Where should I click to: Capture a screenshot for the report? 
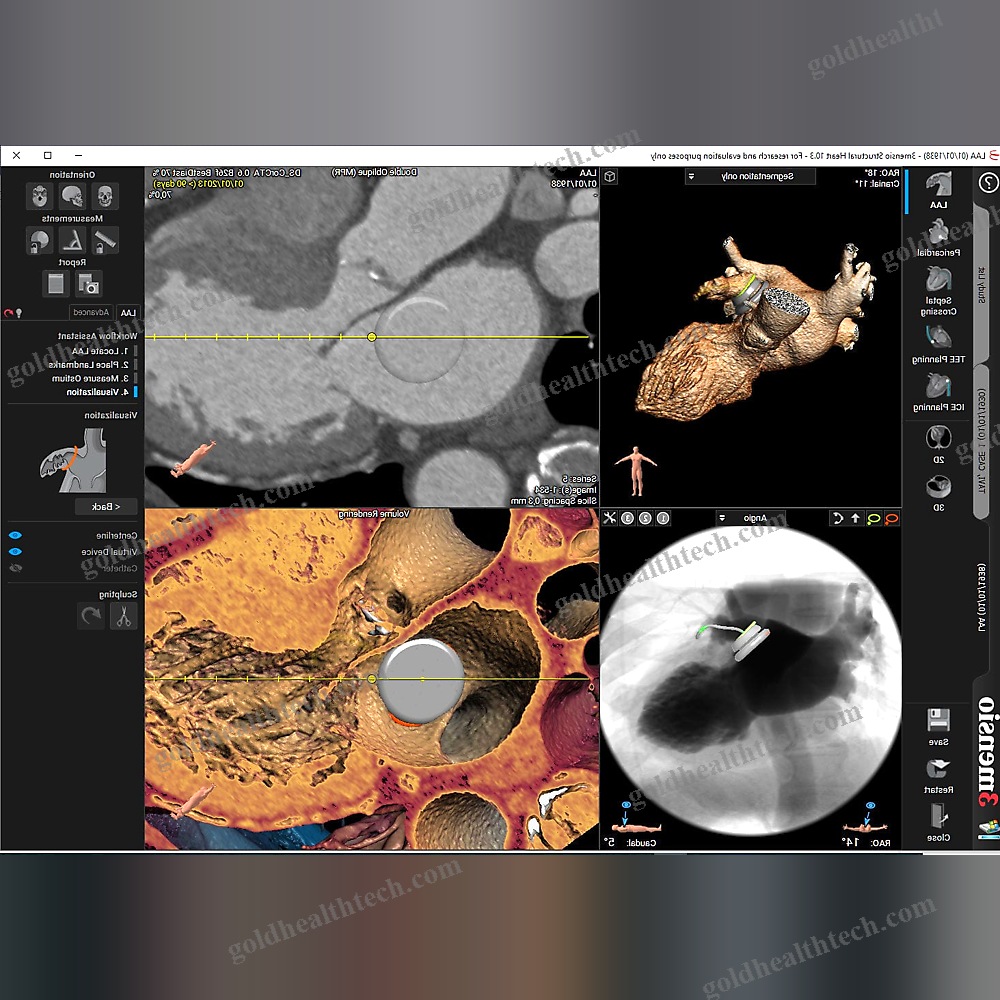click(x=89, y=284)
